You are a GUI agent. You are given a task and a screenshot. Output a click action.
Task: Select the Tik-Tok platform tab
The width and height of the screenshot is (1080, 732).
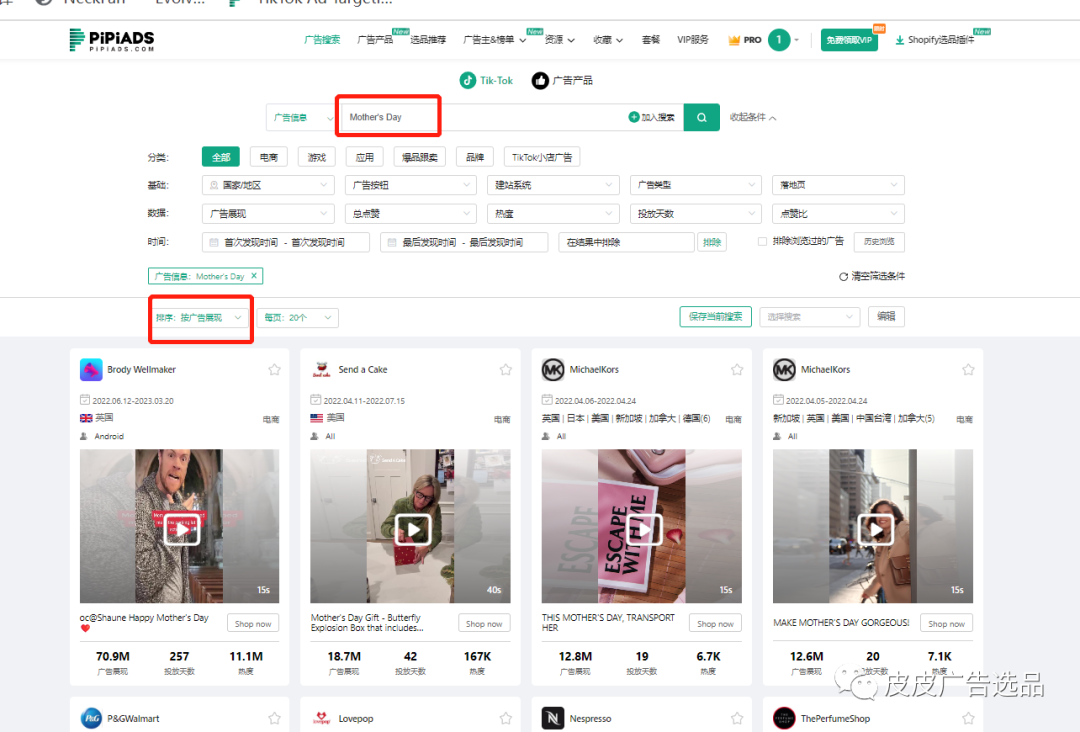pyautogui.click(x=486, y=80)
